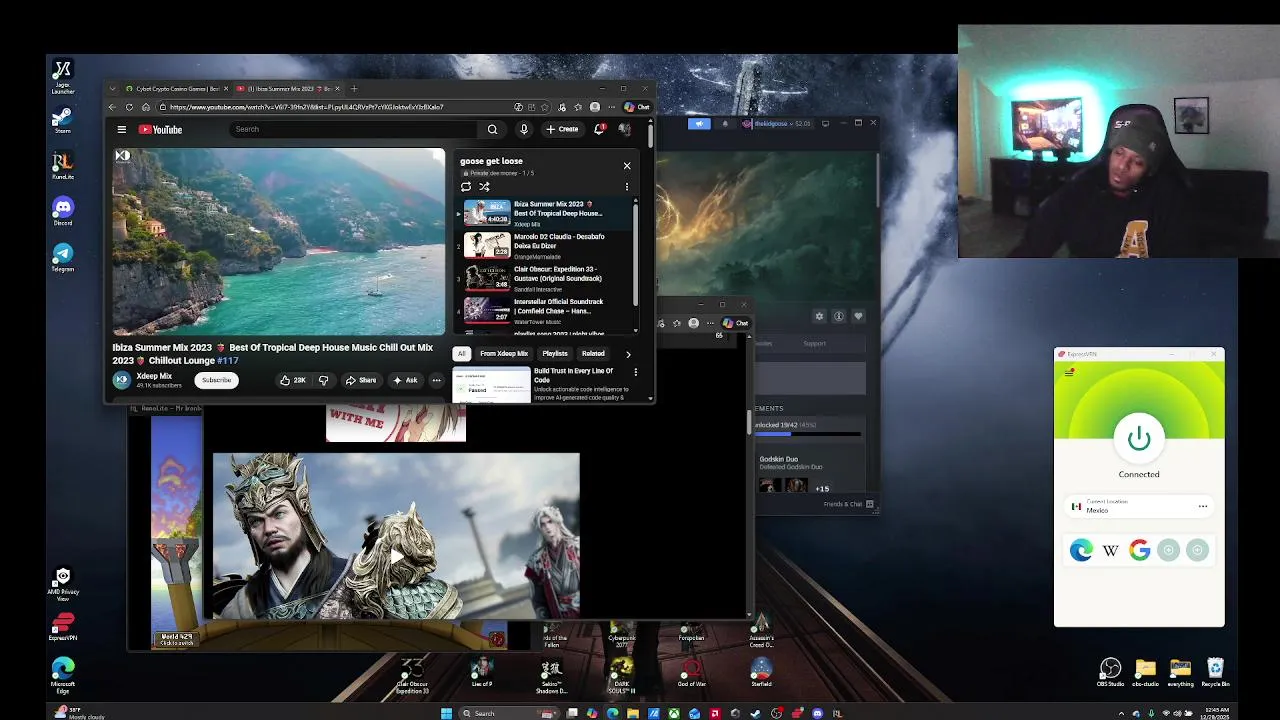The height and width of the screenshot is (720, 1280).
Task: Toggle ExpressVPN power connection button
Action: pos(1139,438)
